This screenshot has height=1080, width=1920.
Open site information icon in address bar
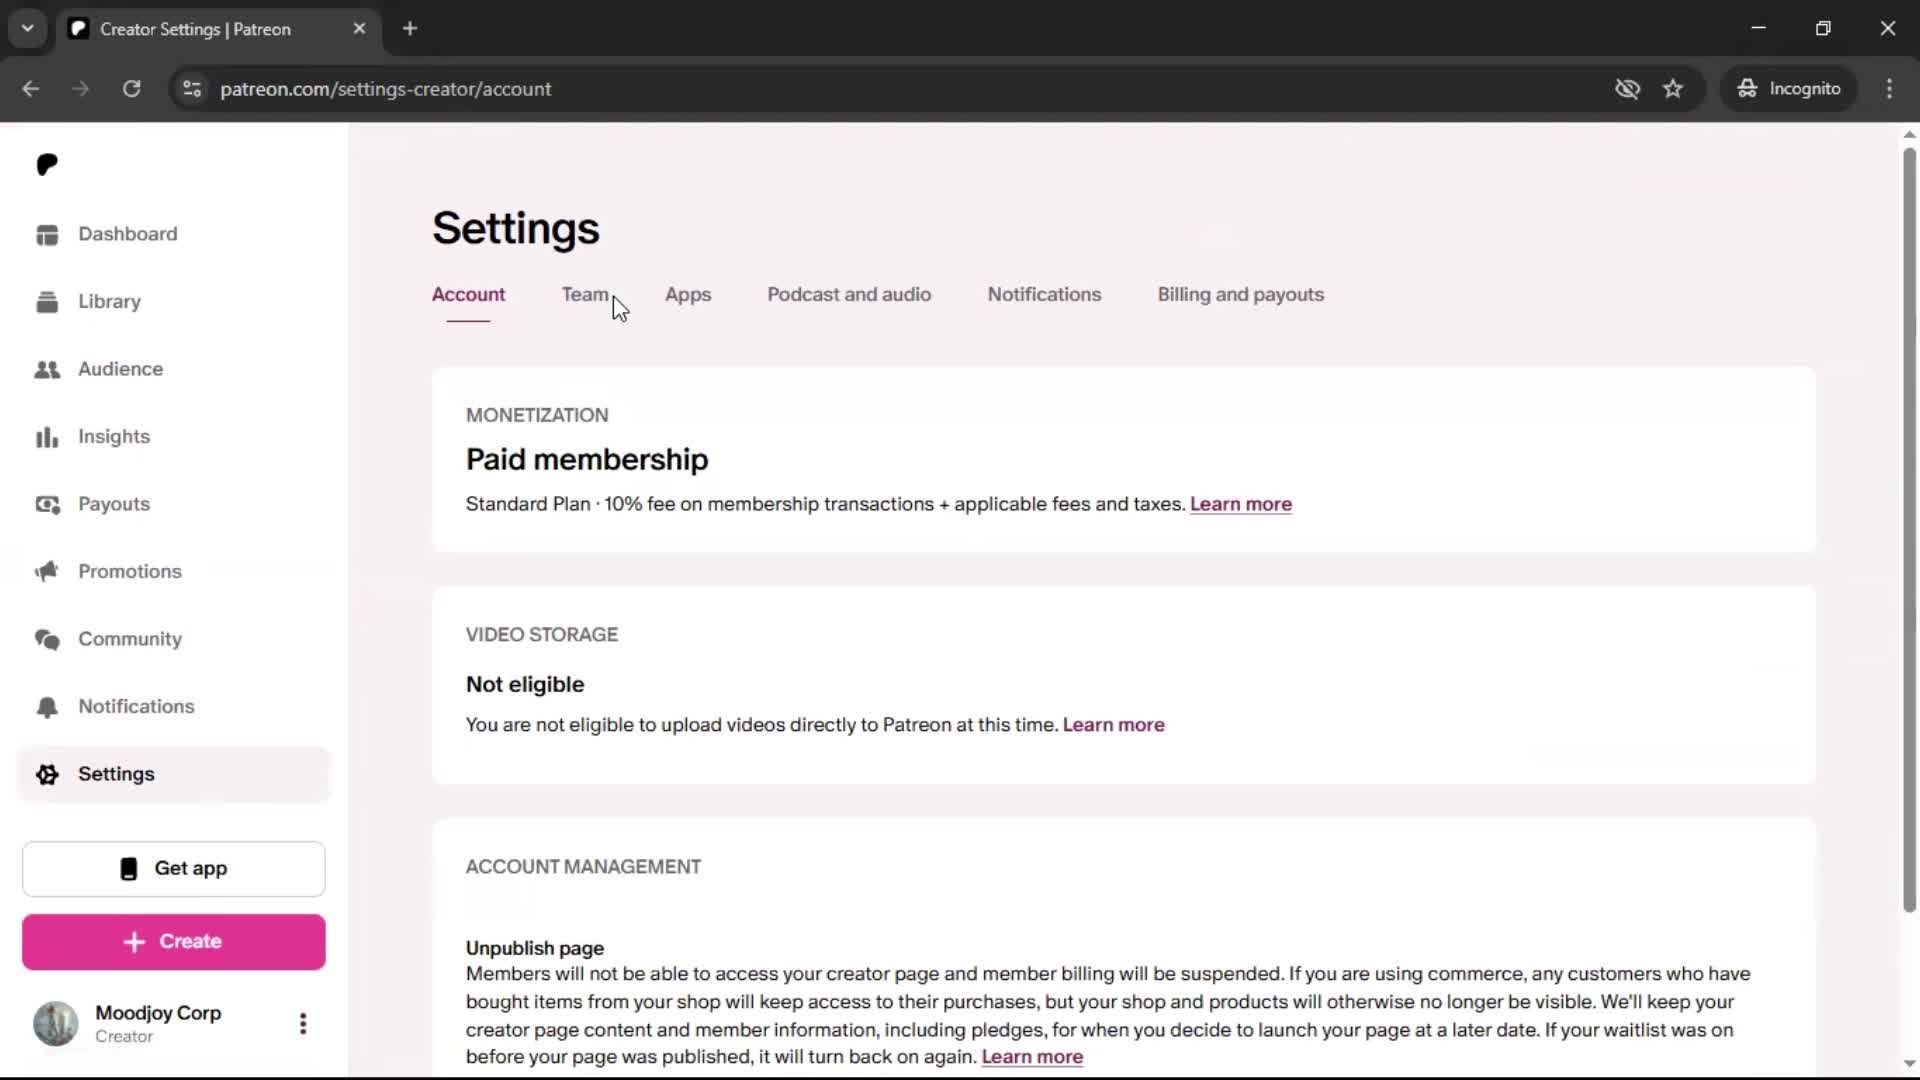pos(192,89)
